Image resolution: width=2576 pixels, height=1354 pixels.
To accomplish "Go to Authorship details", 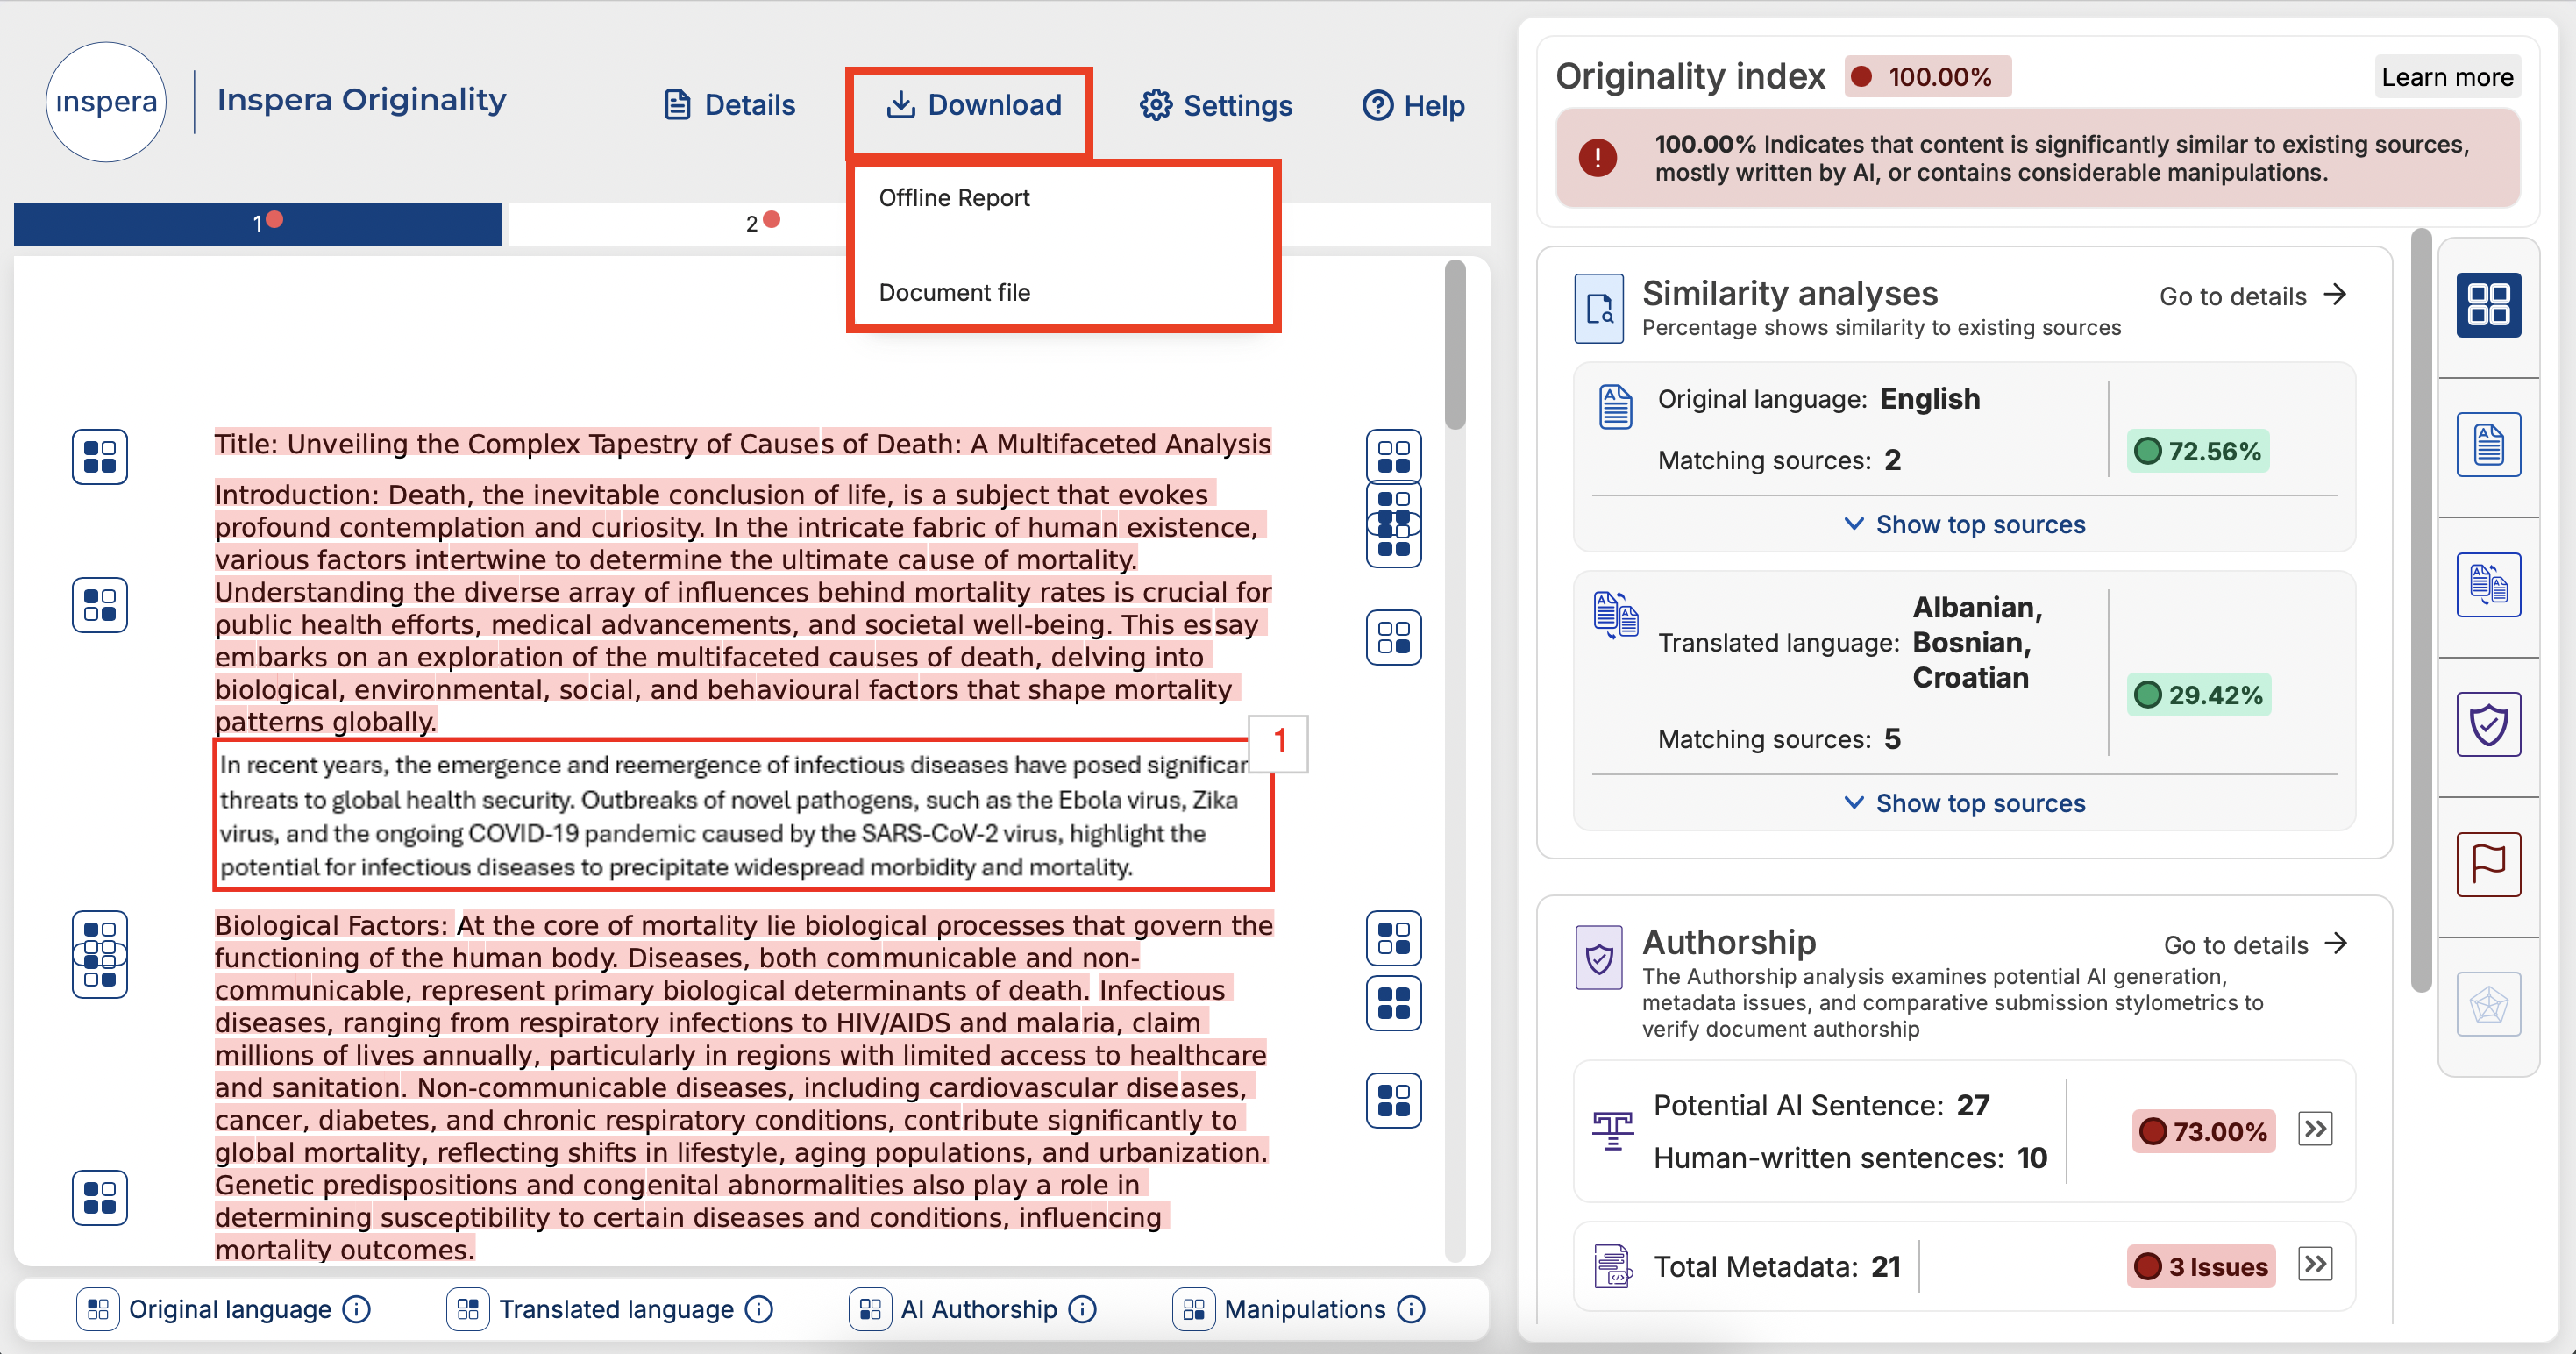I will [2254, 945].
